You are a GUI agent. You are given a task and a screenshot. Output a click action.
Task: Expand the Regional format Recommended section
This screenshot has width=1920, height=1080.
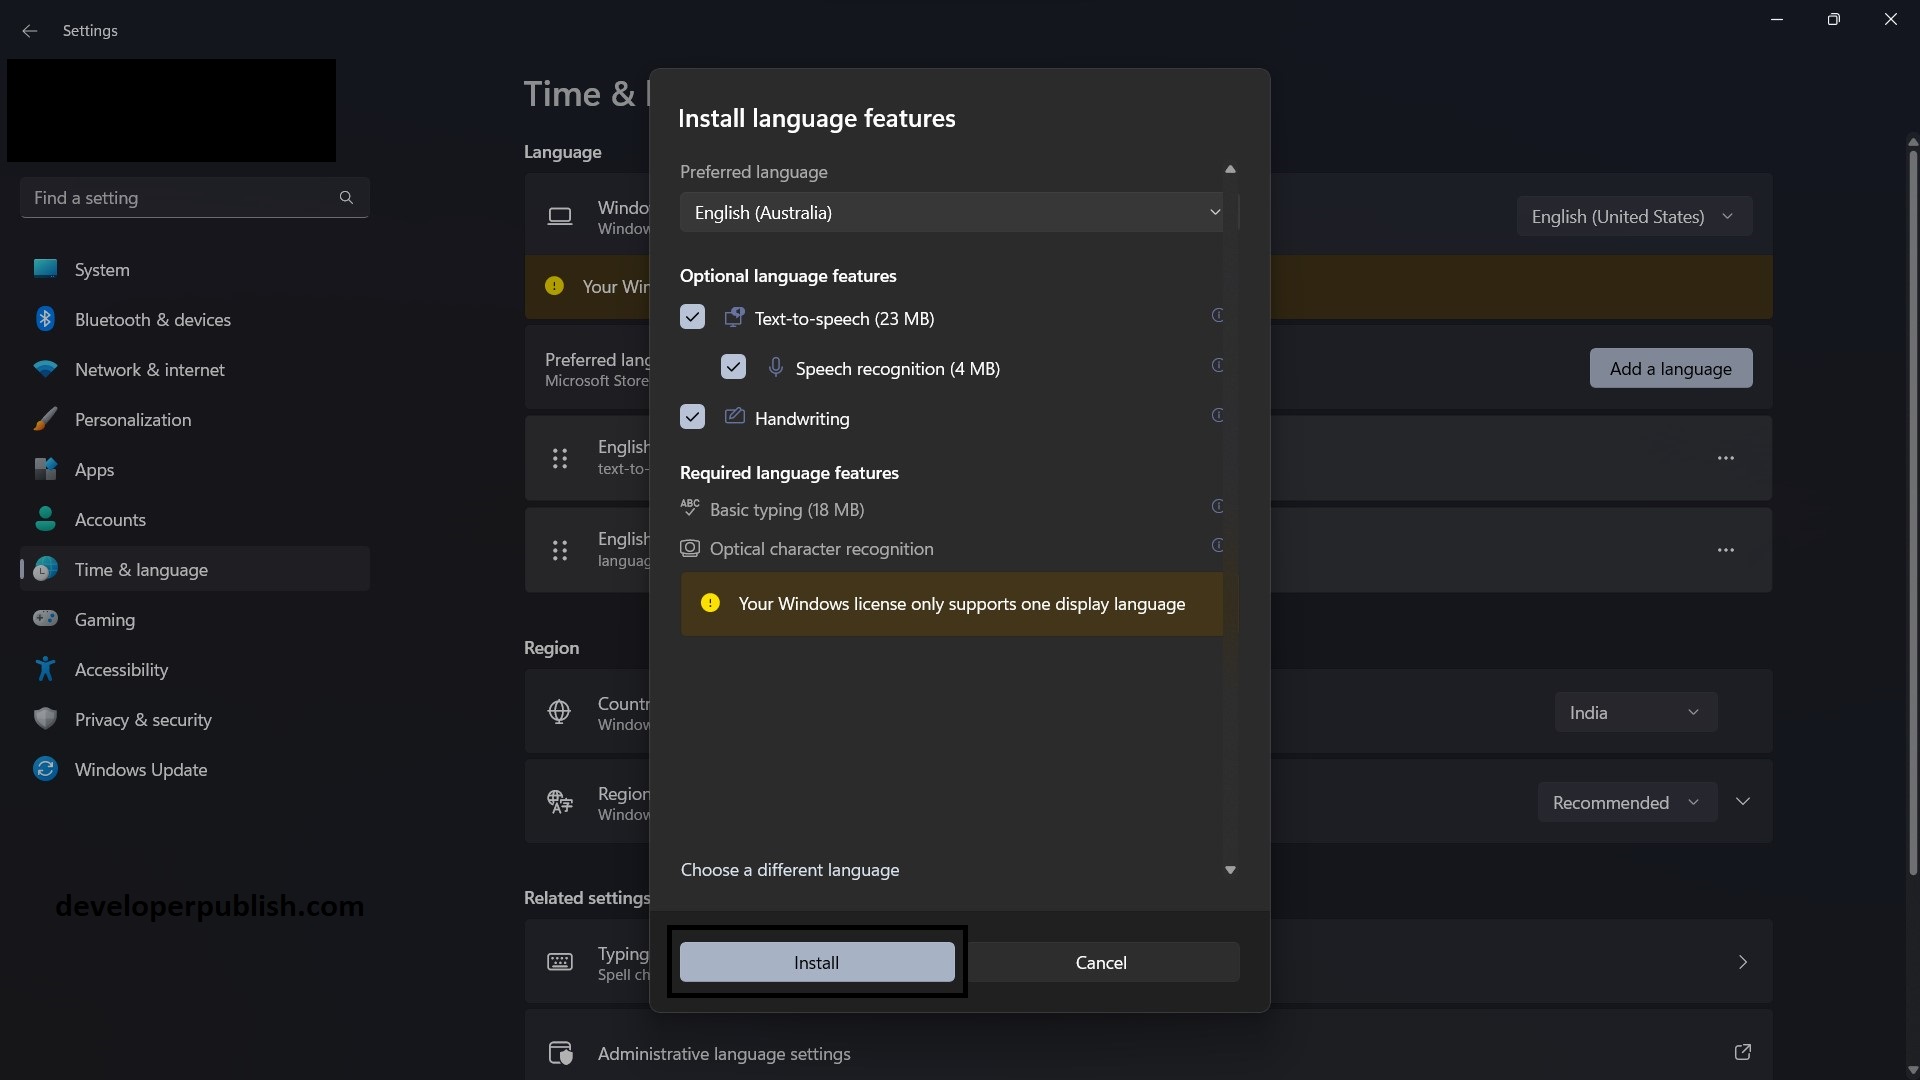[x=1743, y=801]
